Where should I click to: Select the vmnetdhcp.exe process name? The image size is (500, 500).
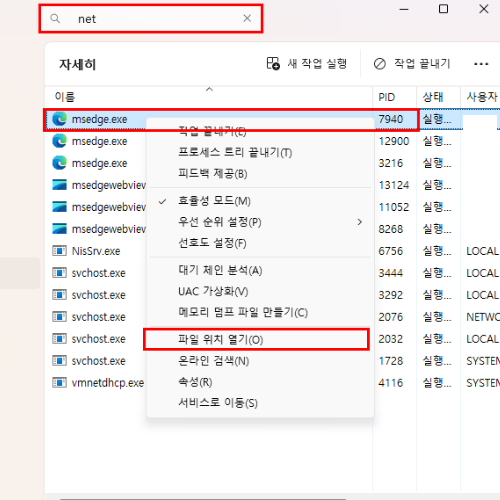[x=108, y=383]
